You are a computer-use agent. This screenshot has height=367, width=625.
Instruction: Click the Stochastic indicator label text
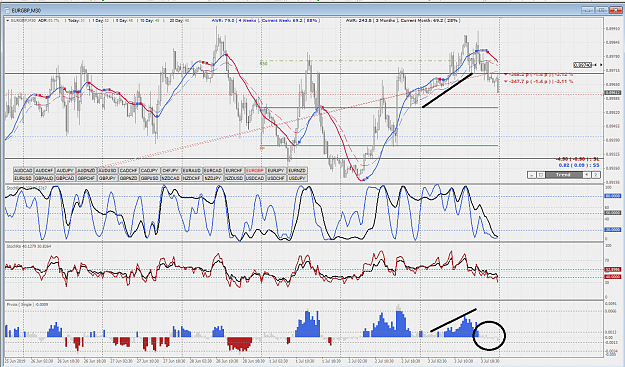tap(27, 188)
